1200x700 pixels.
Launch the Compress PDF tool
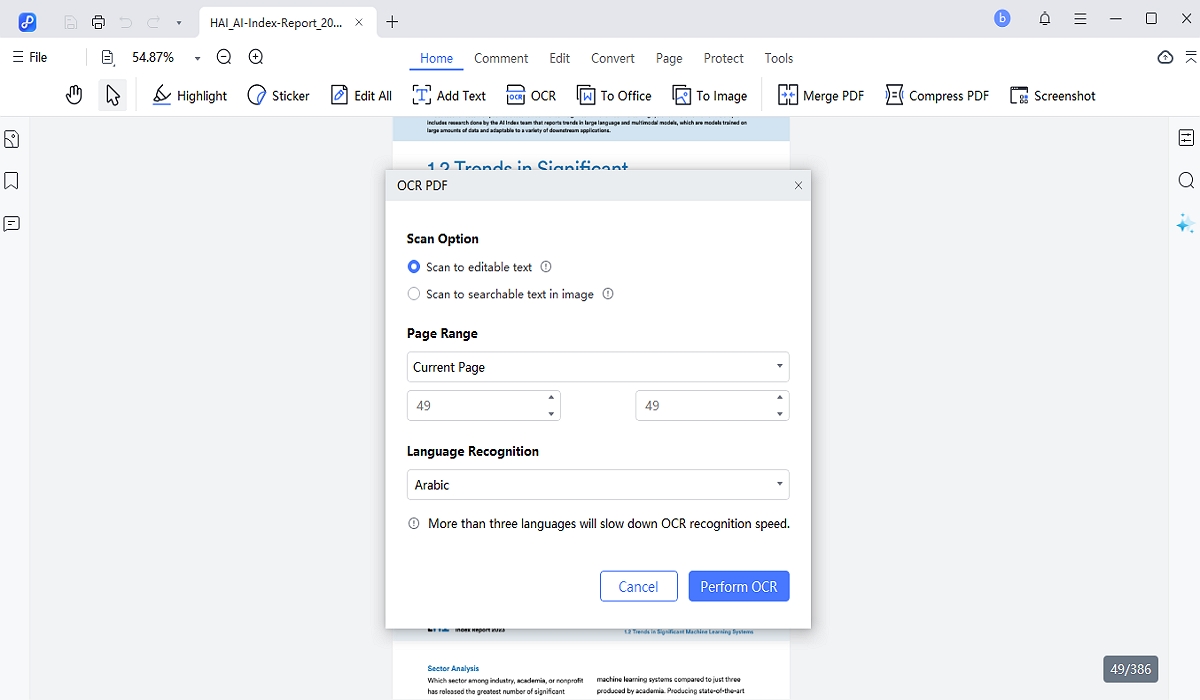tap(936, 95)
